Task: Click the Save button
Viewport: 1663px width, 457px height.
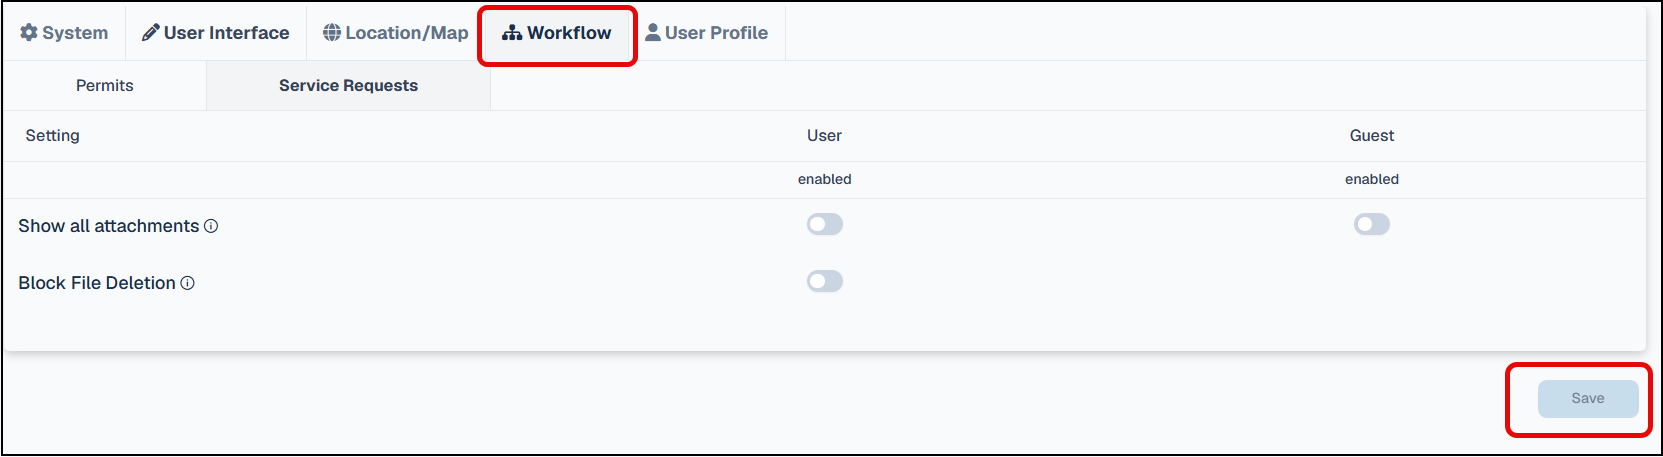Action: tap(1588, 398)
